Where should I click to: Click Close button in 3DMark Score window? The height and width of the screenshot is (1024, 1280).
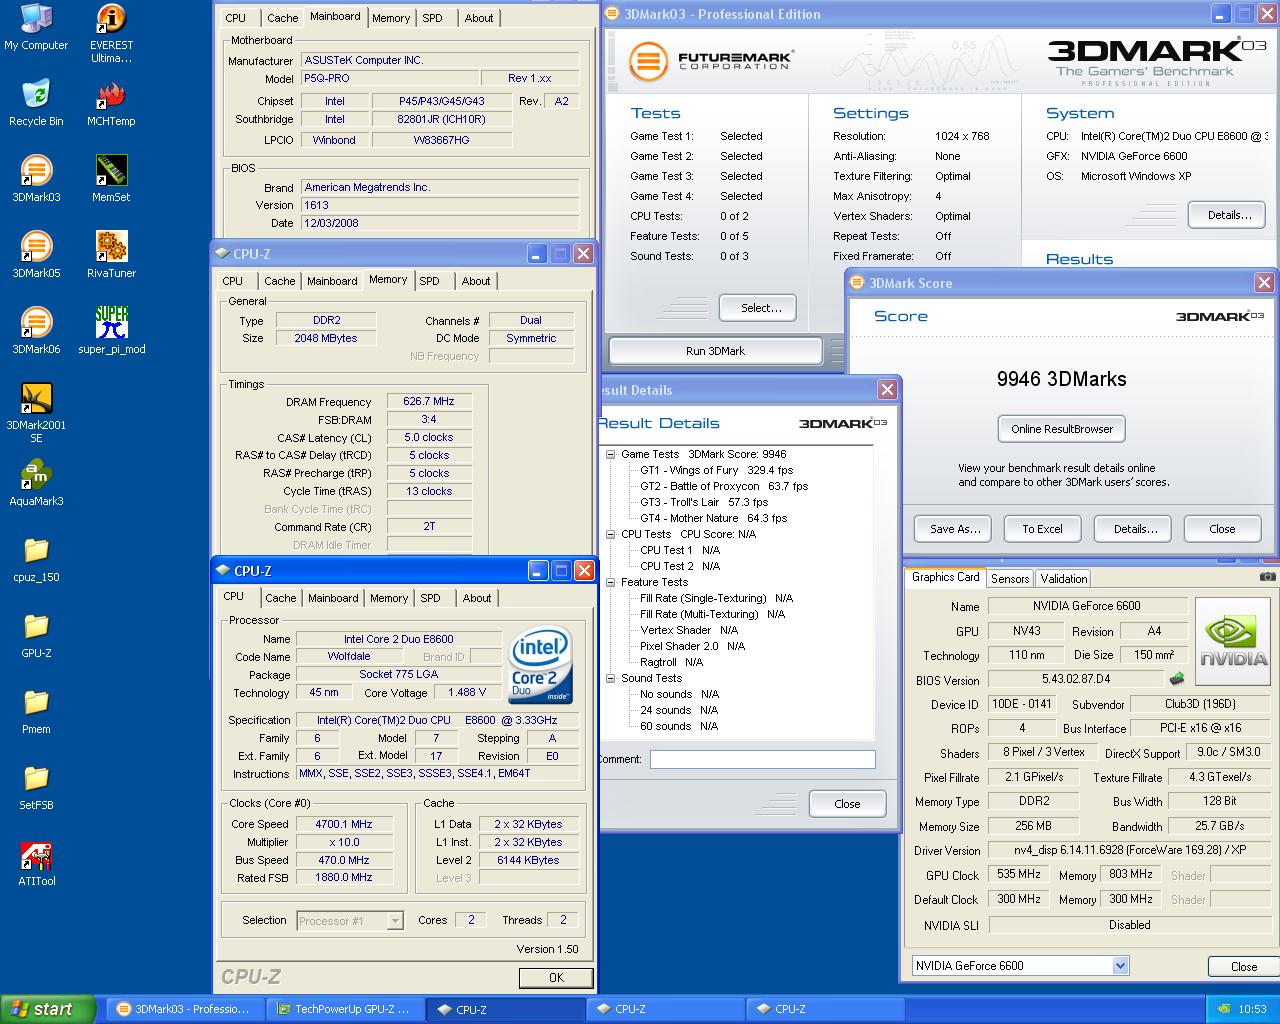[1222, 529]
